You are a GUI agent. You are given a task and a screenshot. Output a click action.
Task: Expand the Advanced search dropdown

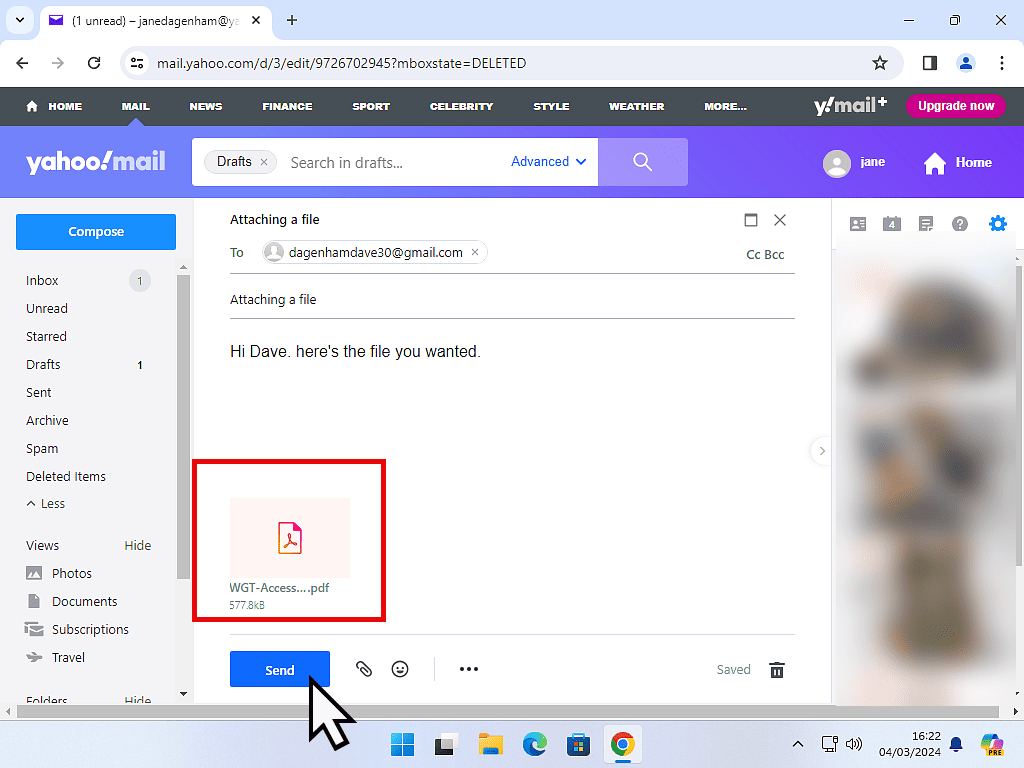549,162
